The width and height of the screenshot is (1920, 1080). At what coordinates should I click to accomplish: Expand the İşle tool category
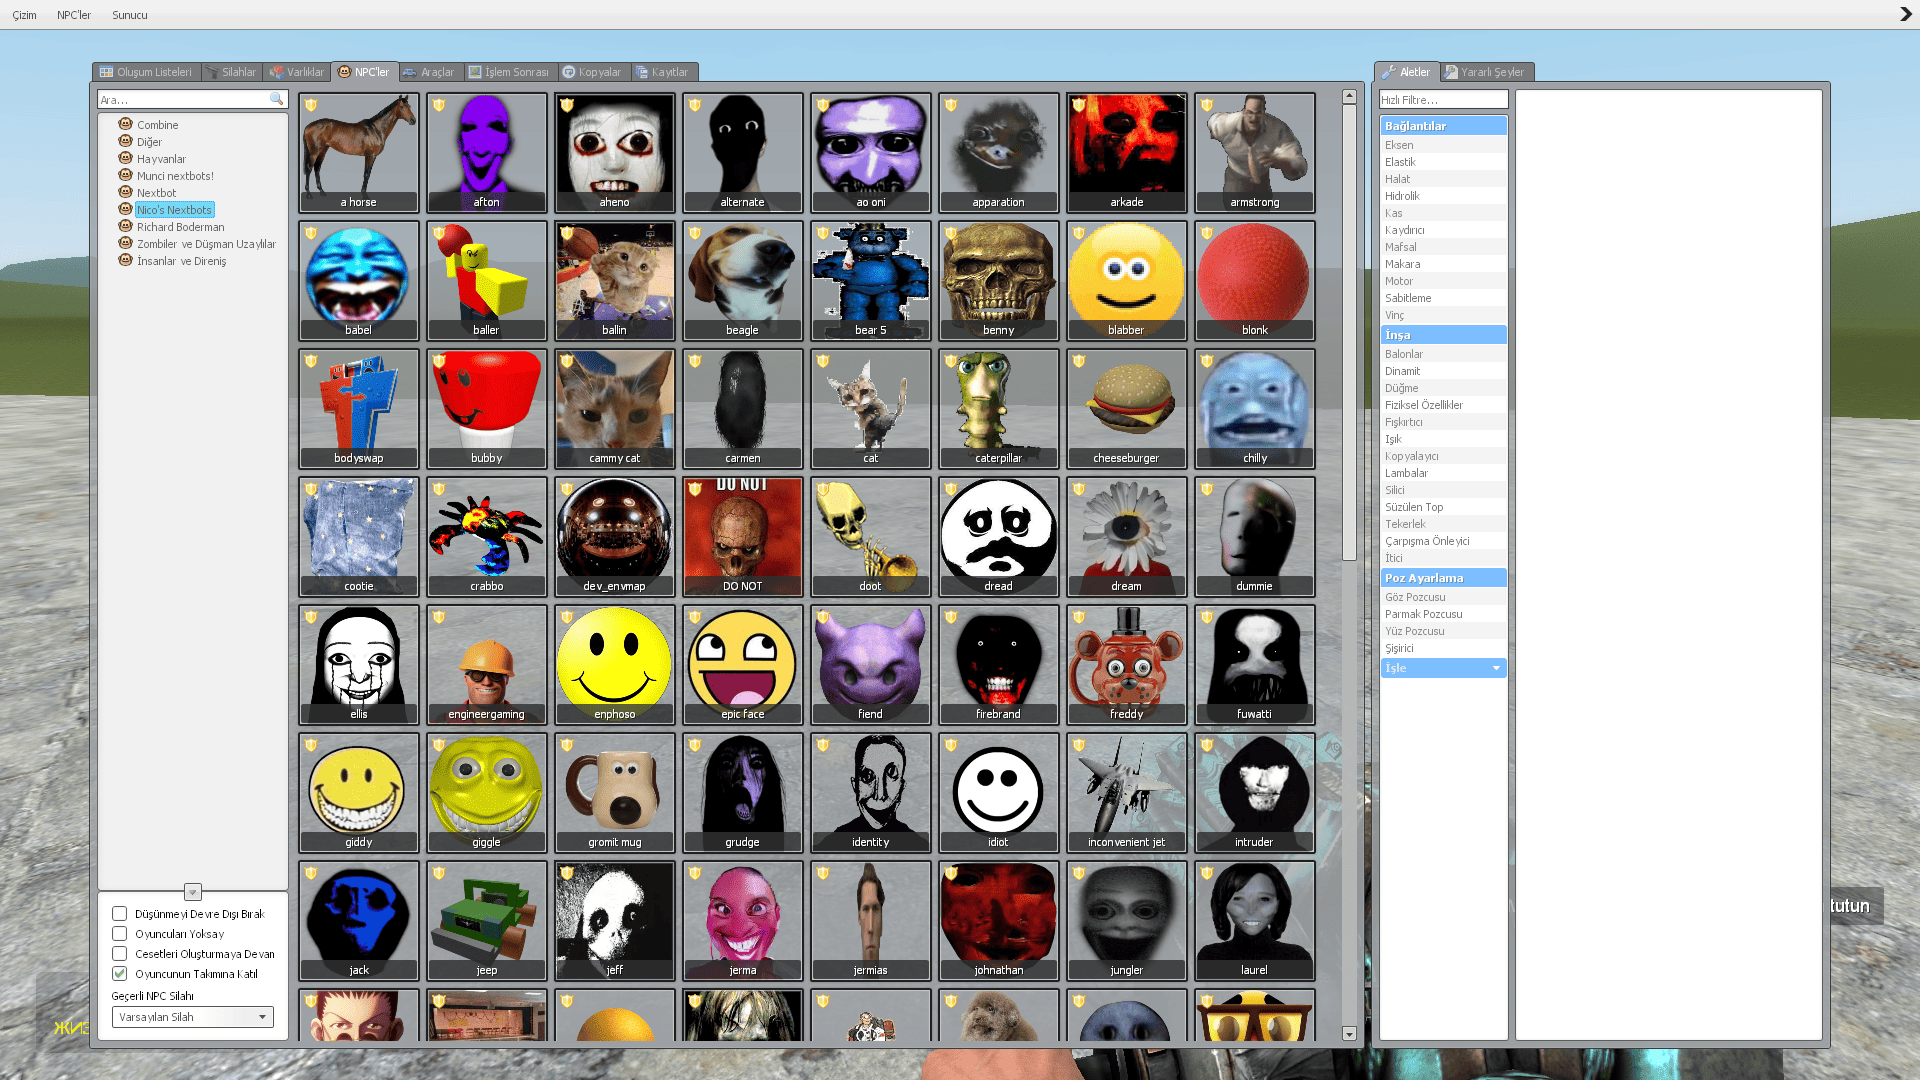(1443, 668)
